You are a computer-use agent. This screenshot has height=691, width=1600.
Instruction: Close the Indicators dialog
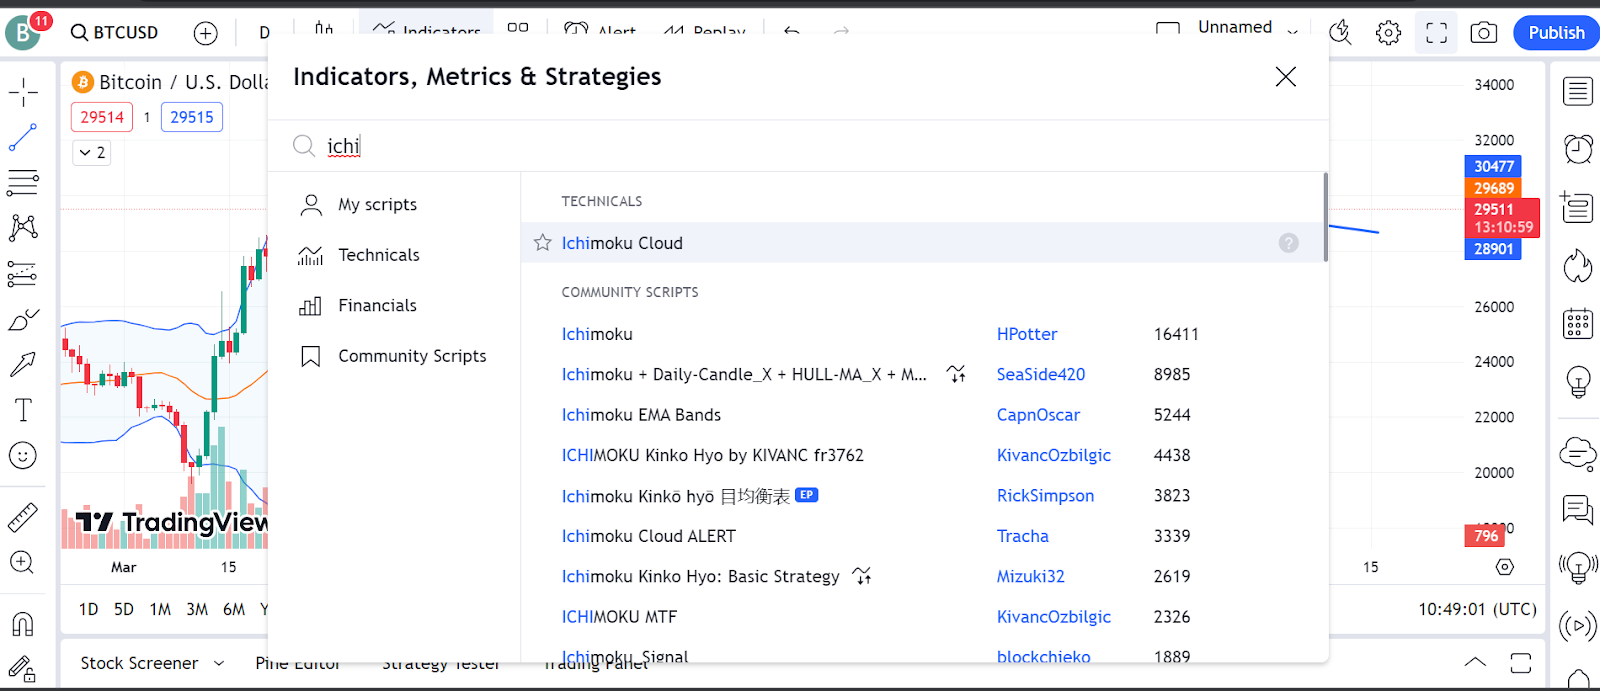click(x=1286, y=77)
